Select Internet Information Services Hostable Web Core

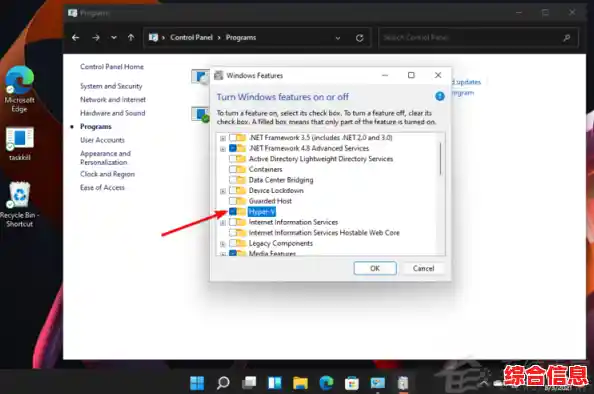coord(324,233)
